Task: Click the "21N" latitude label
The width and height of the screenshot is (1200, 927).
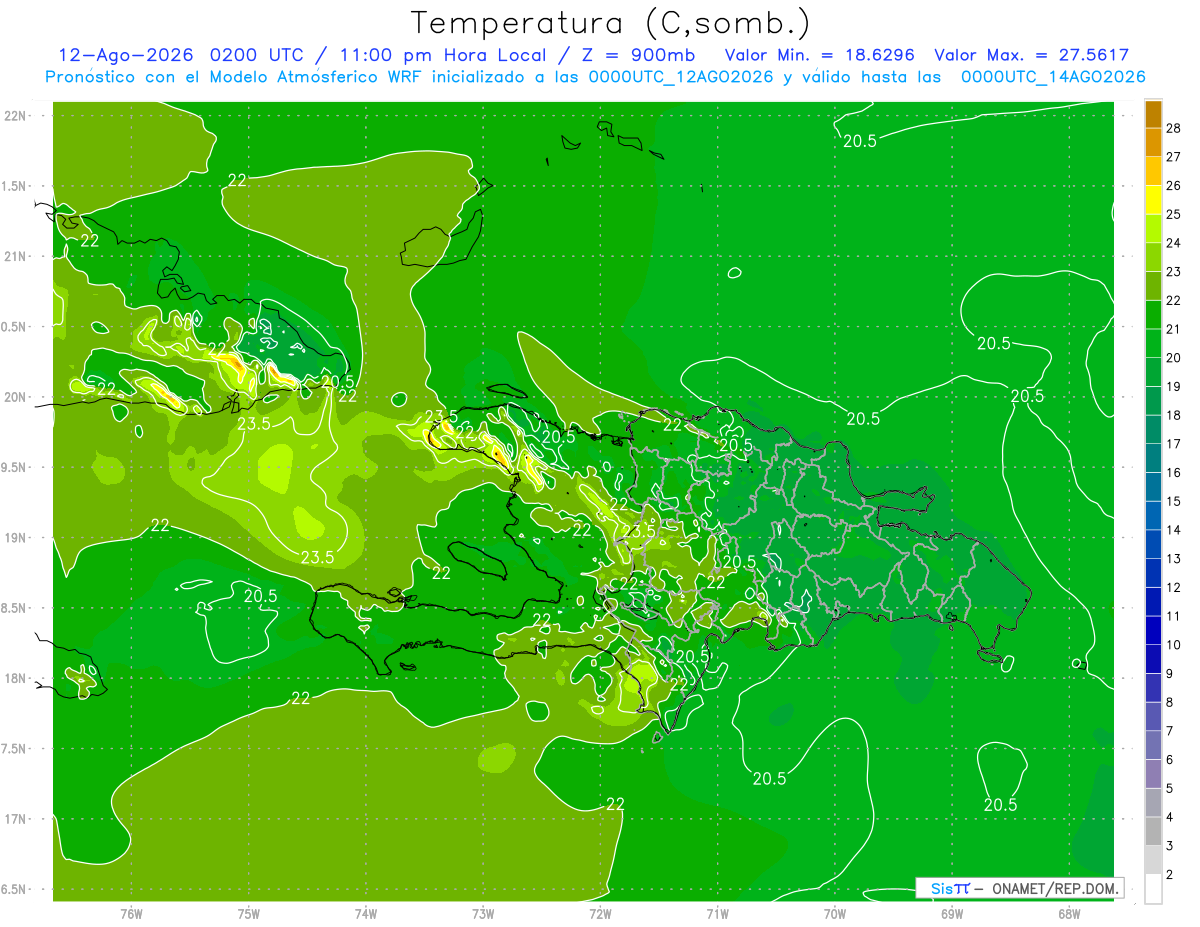Action: [15, 256]
